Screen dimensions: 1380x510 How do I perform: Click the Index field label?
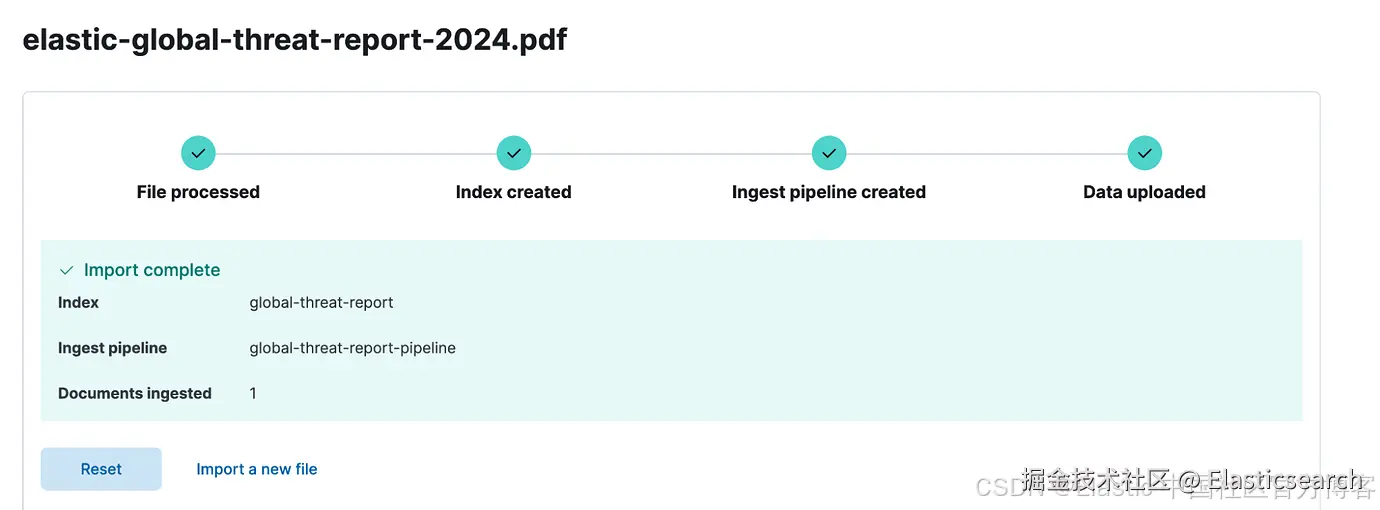[78, 302]
